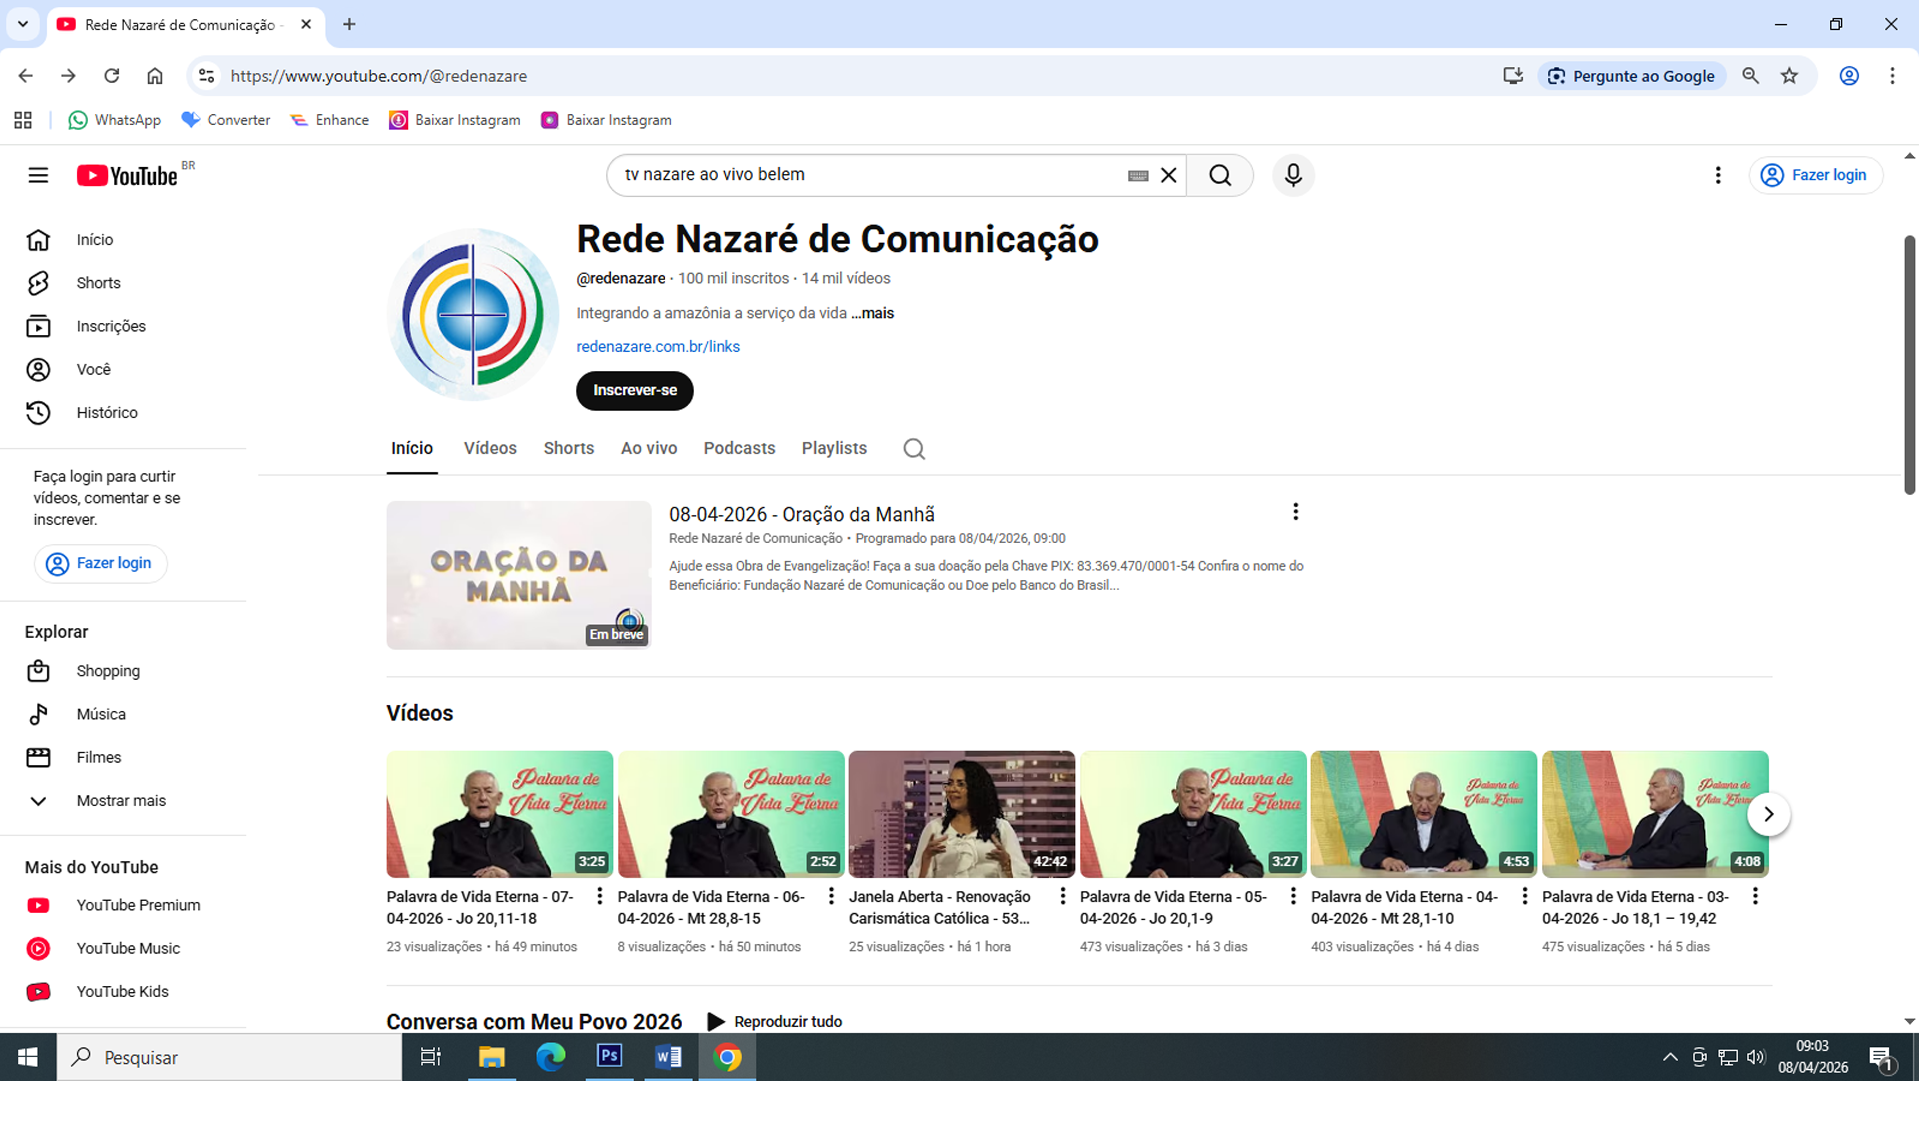
Task: Open the on-screen keyboard icon in the search box
Action: pos(1137,175)
